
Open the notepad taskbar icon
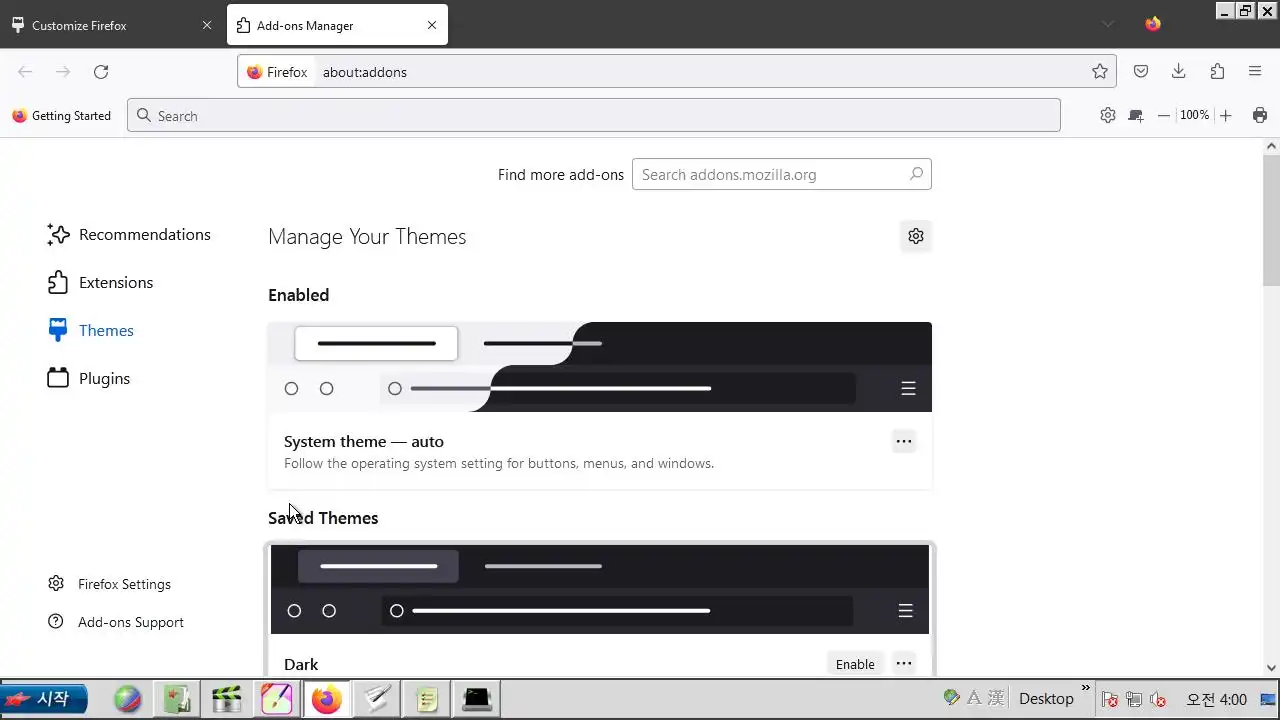[427, 699]
